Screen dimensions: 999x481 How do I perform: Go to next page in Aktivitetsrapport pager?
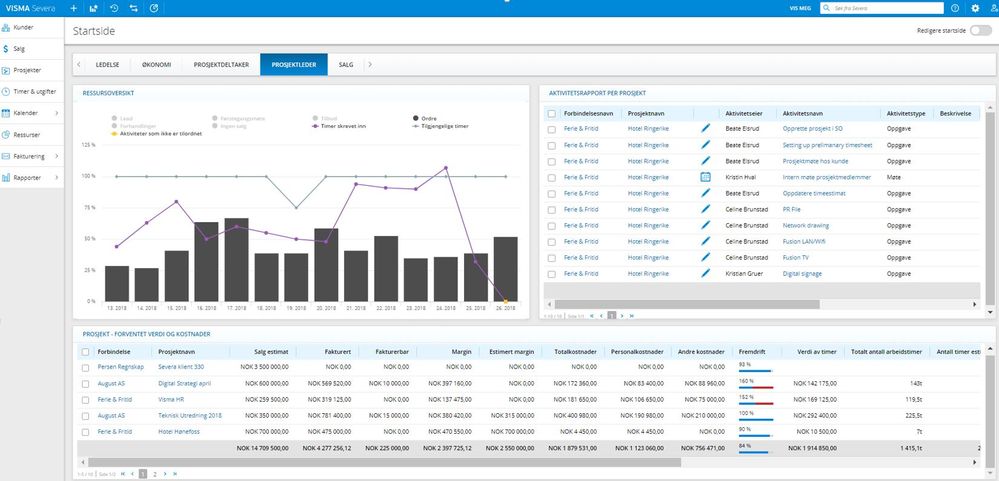pyautogui.click(x=622, y=315)
